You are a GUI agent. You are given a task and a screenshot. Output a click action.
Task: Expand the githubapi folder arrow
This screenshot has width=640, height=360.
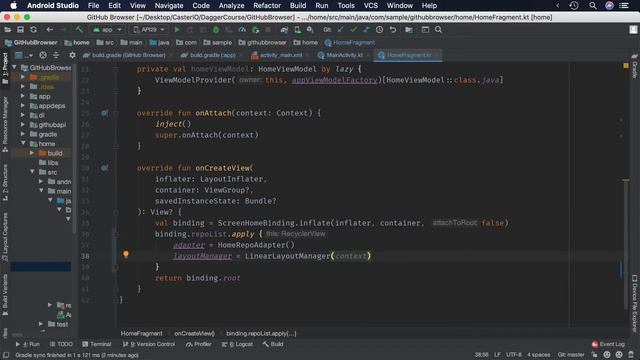tap(23, 124)
